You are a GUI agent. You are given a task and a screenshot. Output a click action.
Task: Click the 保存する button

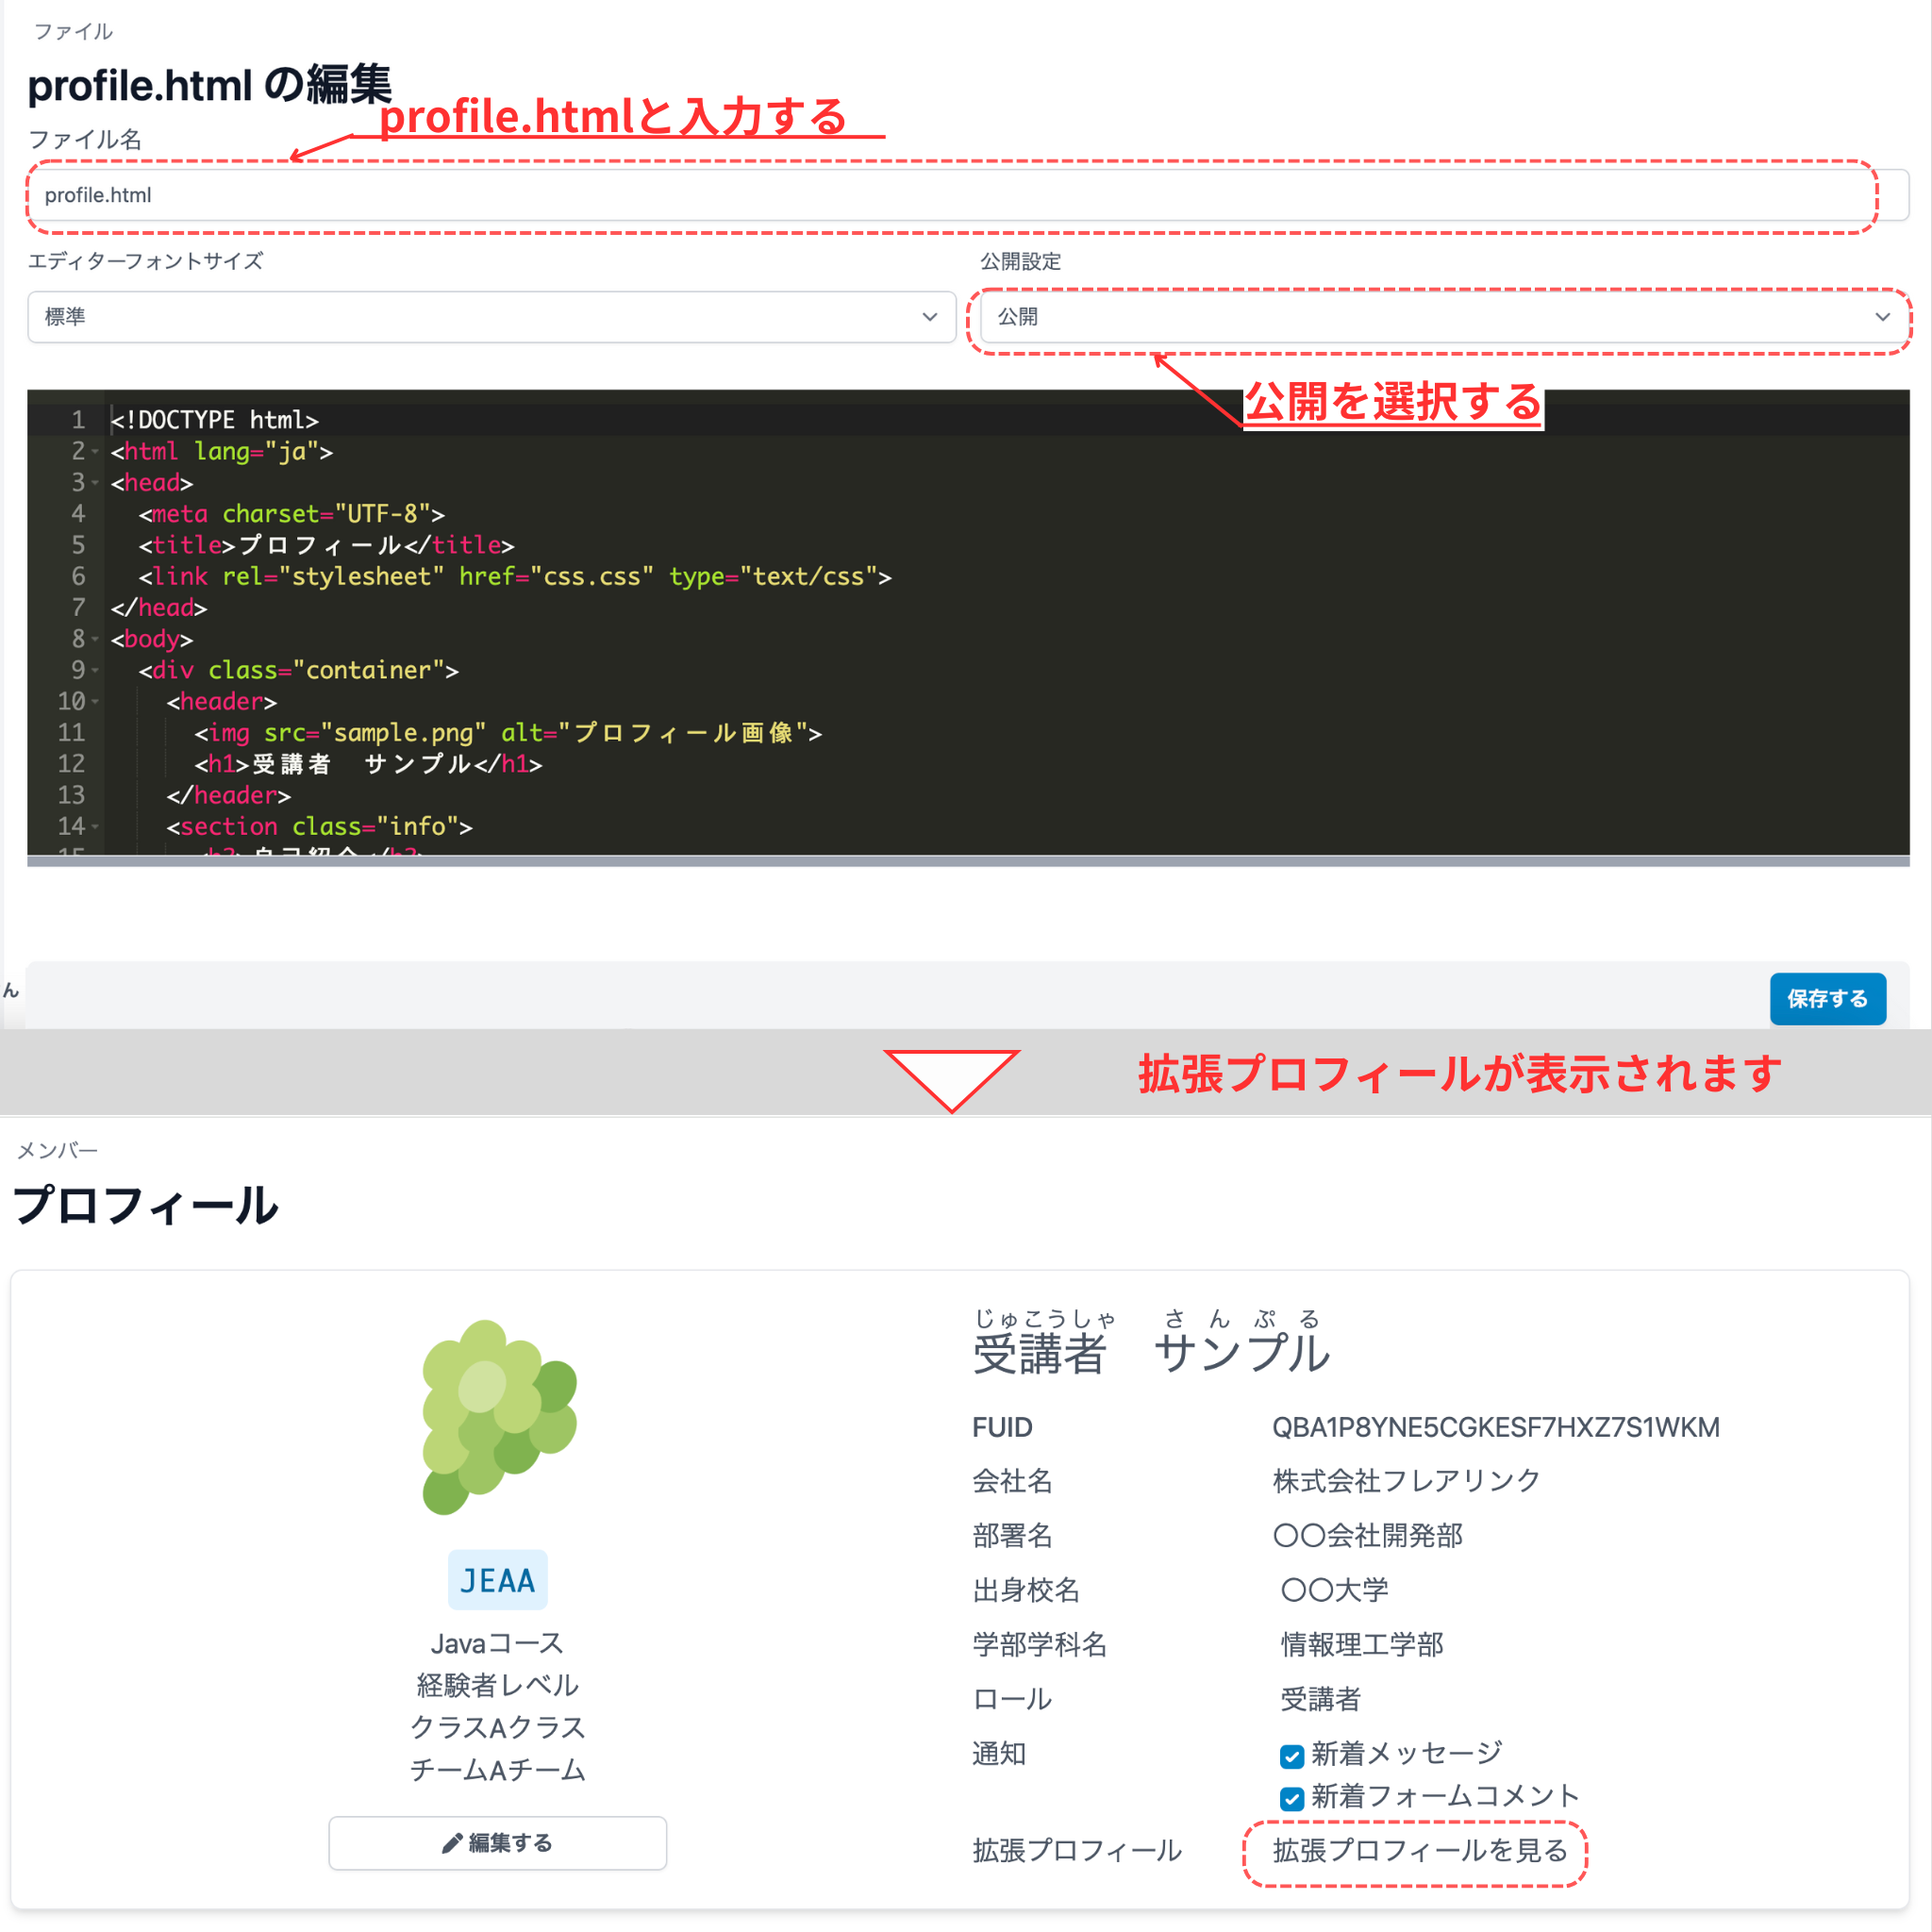coord(1827,998)
